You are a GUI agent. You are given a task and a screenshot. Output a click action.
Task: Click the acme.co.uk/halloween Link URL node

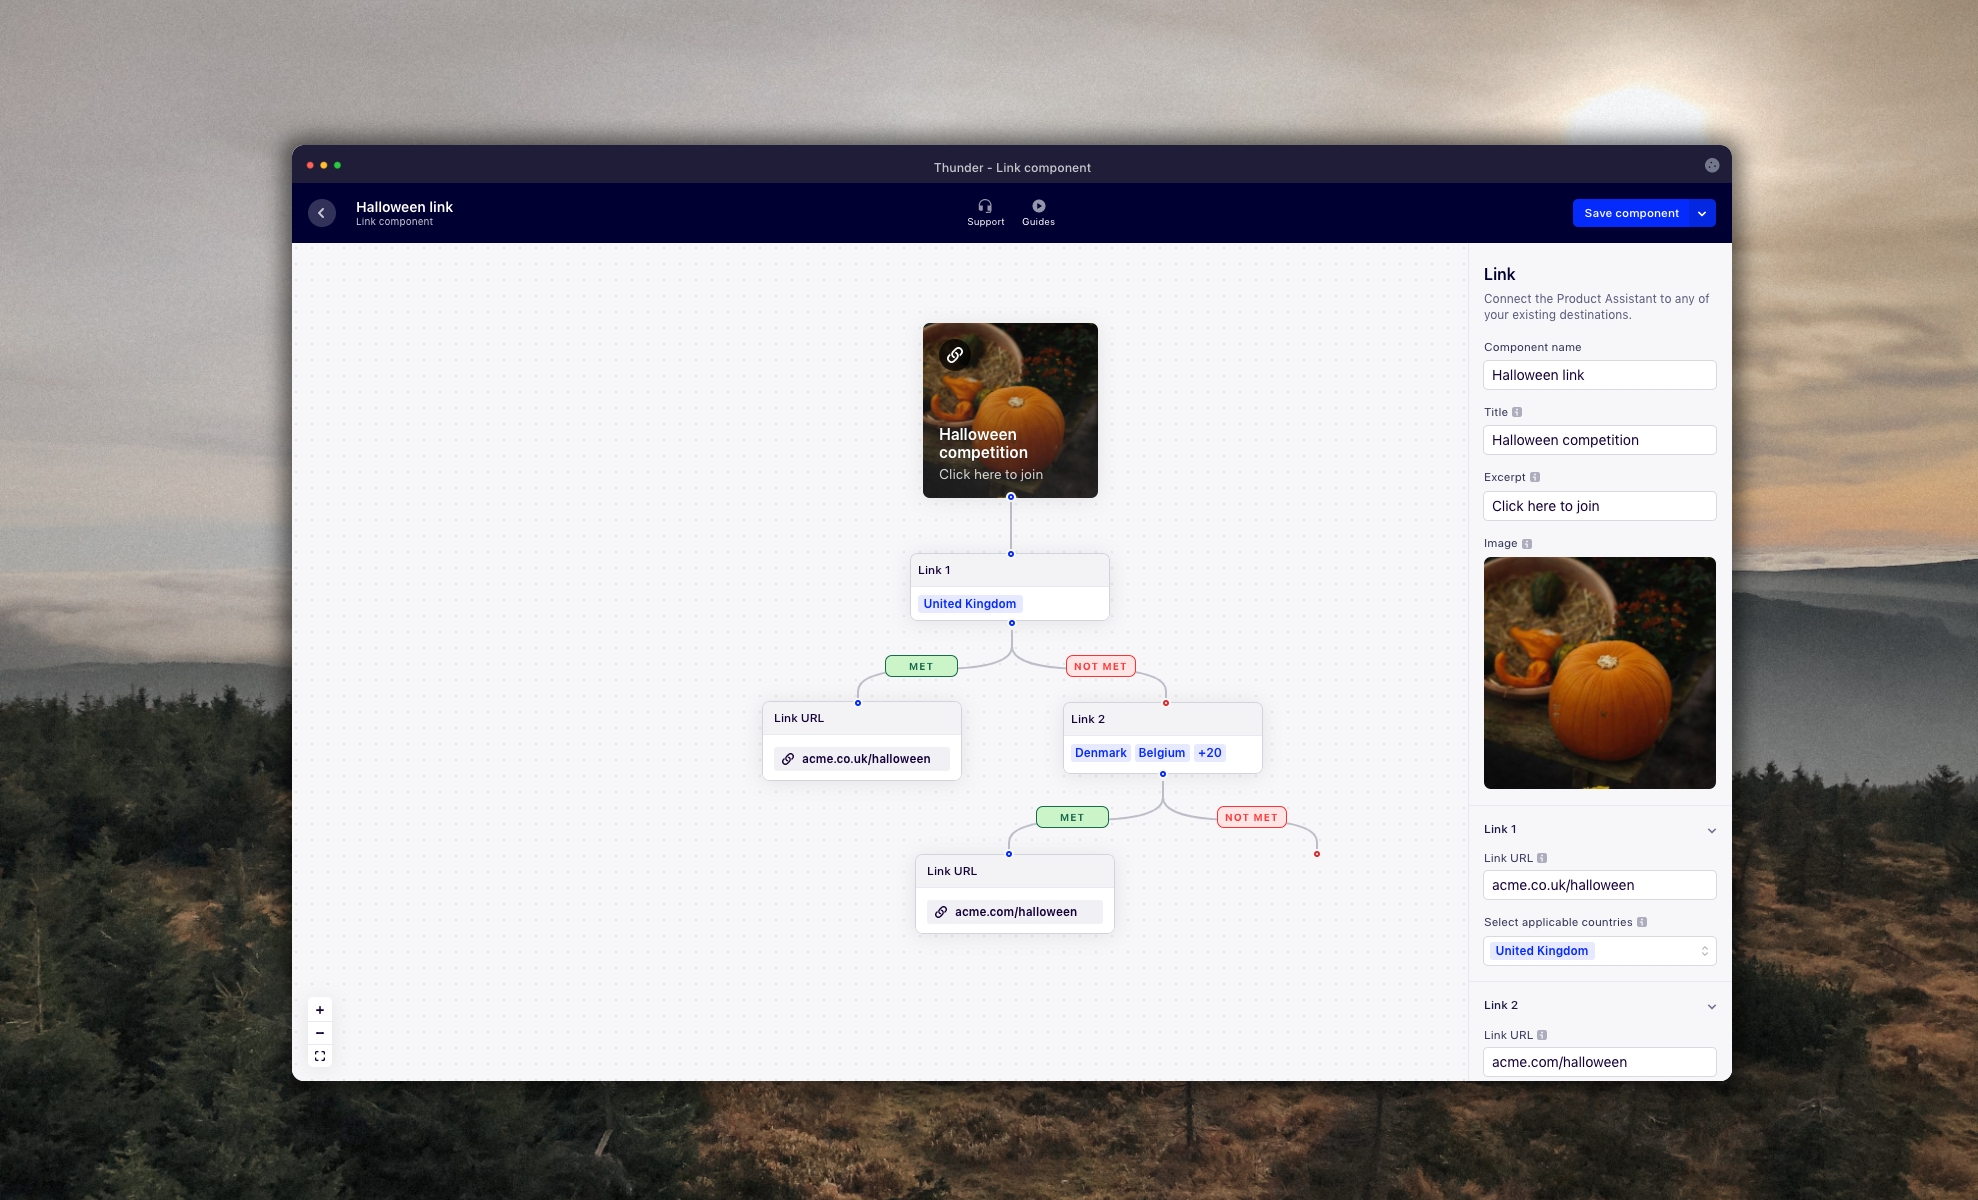coord(862,759)
